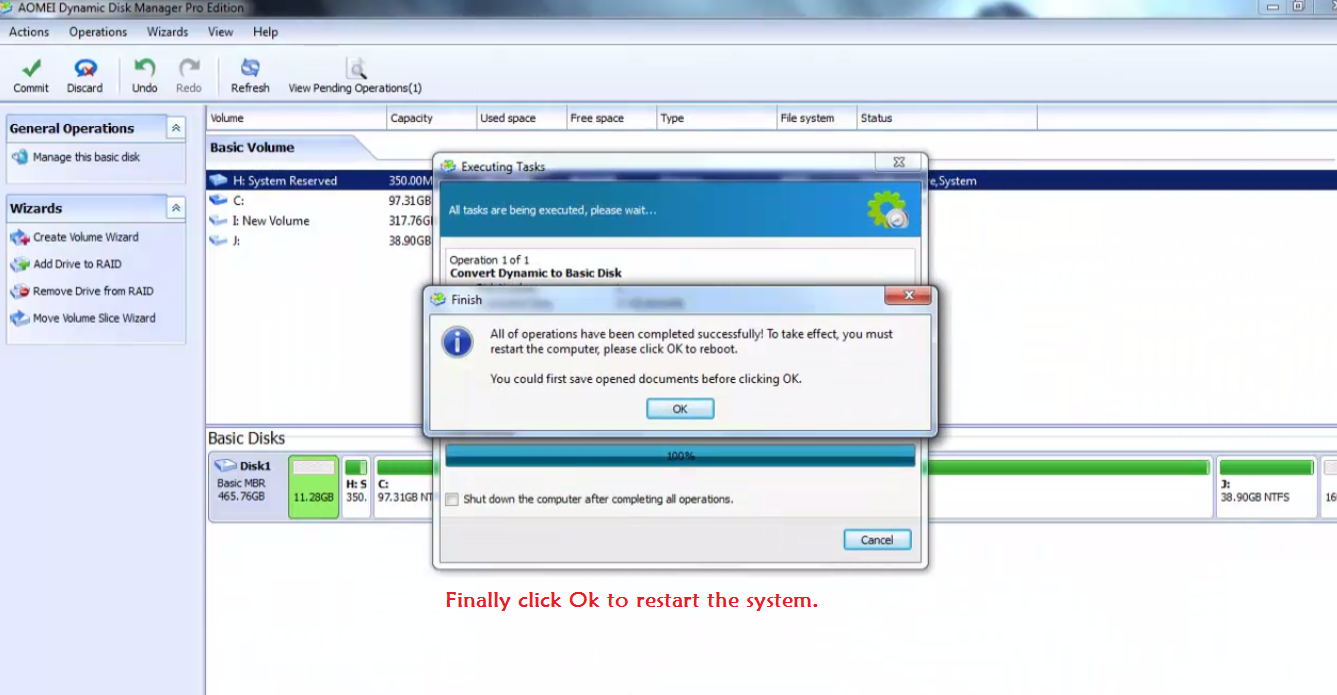Sort by the Used space column header
The width and height of the screenshot is (1337, 695).
click(x=522, y=118)
